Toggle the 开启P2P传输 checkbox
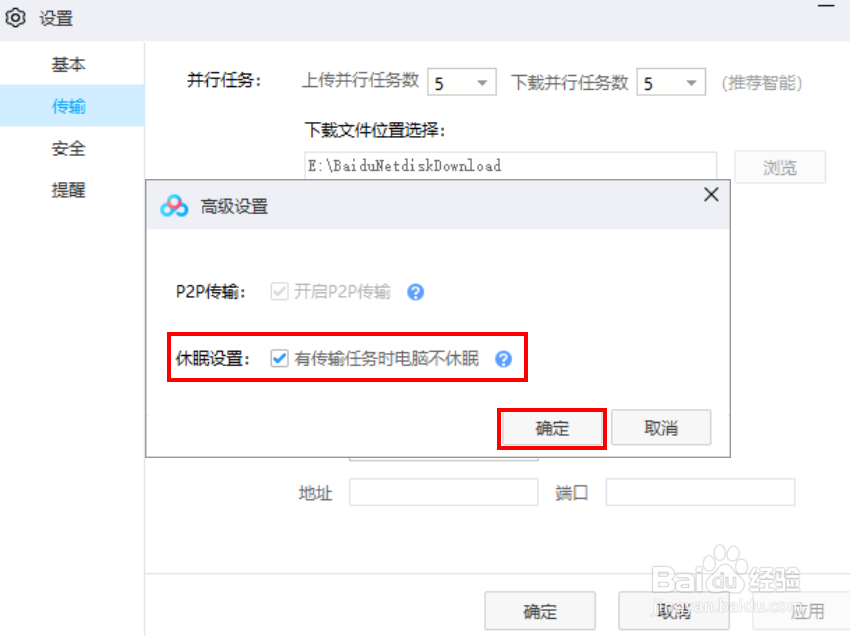The width and height of the screenshot is (850, 636). click(x=279, y=292)
